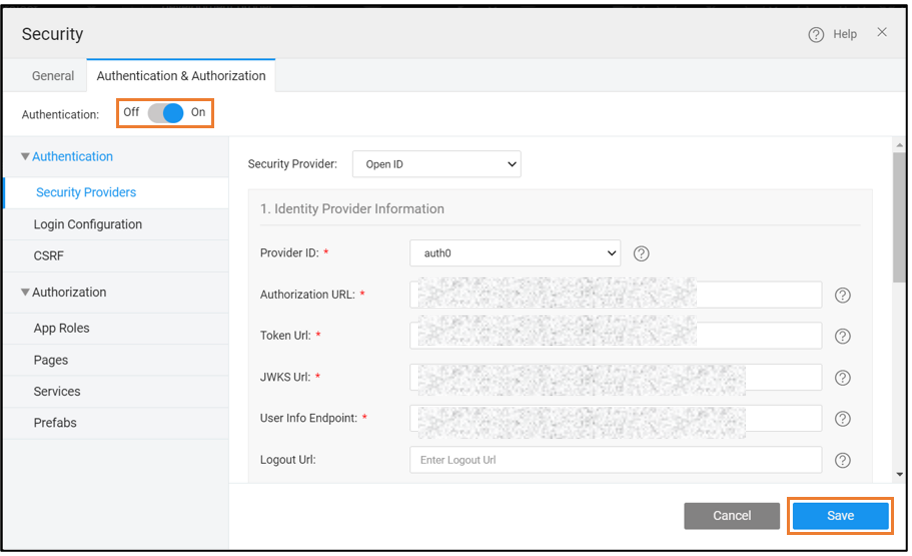The image size is (912, 556).
Task: Toggle the Authentication On/Off switch
Action: tap(165, 113)
